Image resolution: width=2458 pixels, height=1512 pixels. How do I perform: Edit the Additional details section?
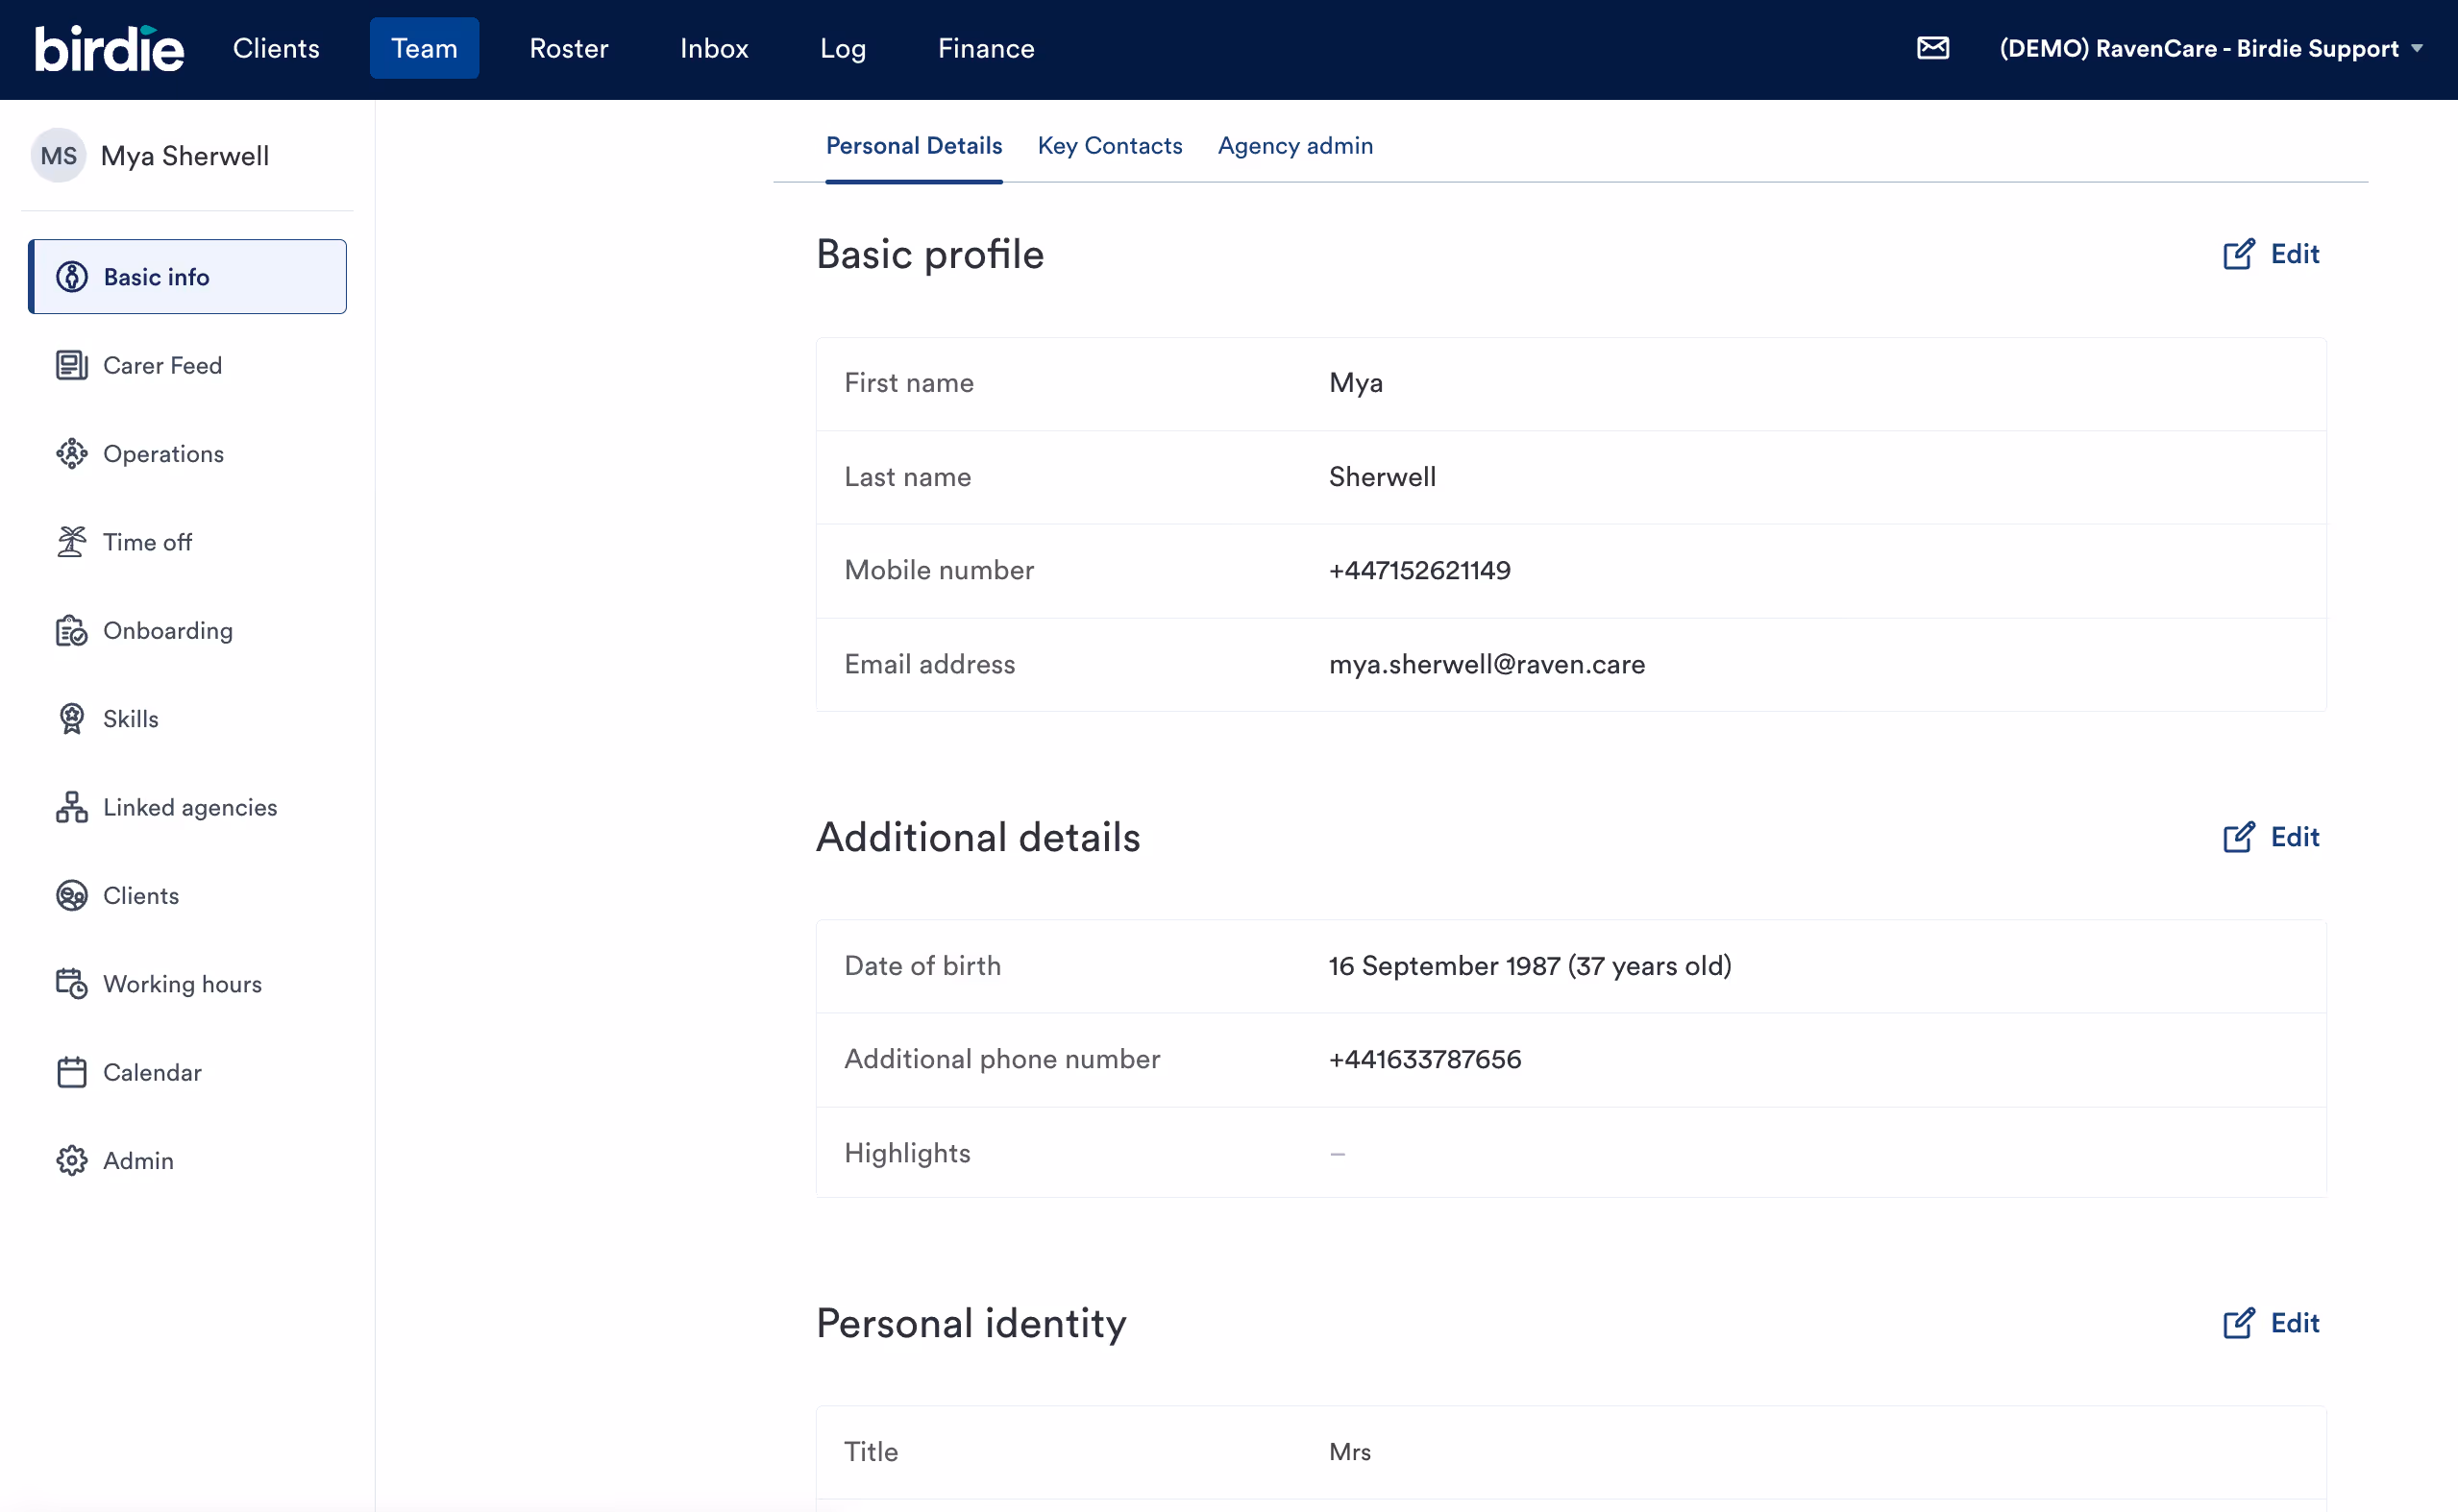pos(2270,837)
